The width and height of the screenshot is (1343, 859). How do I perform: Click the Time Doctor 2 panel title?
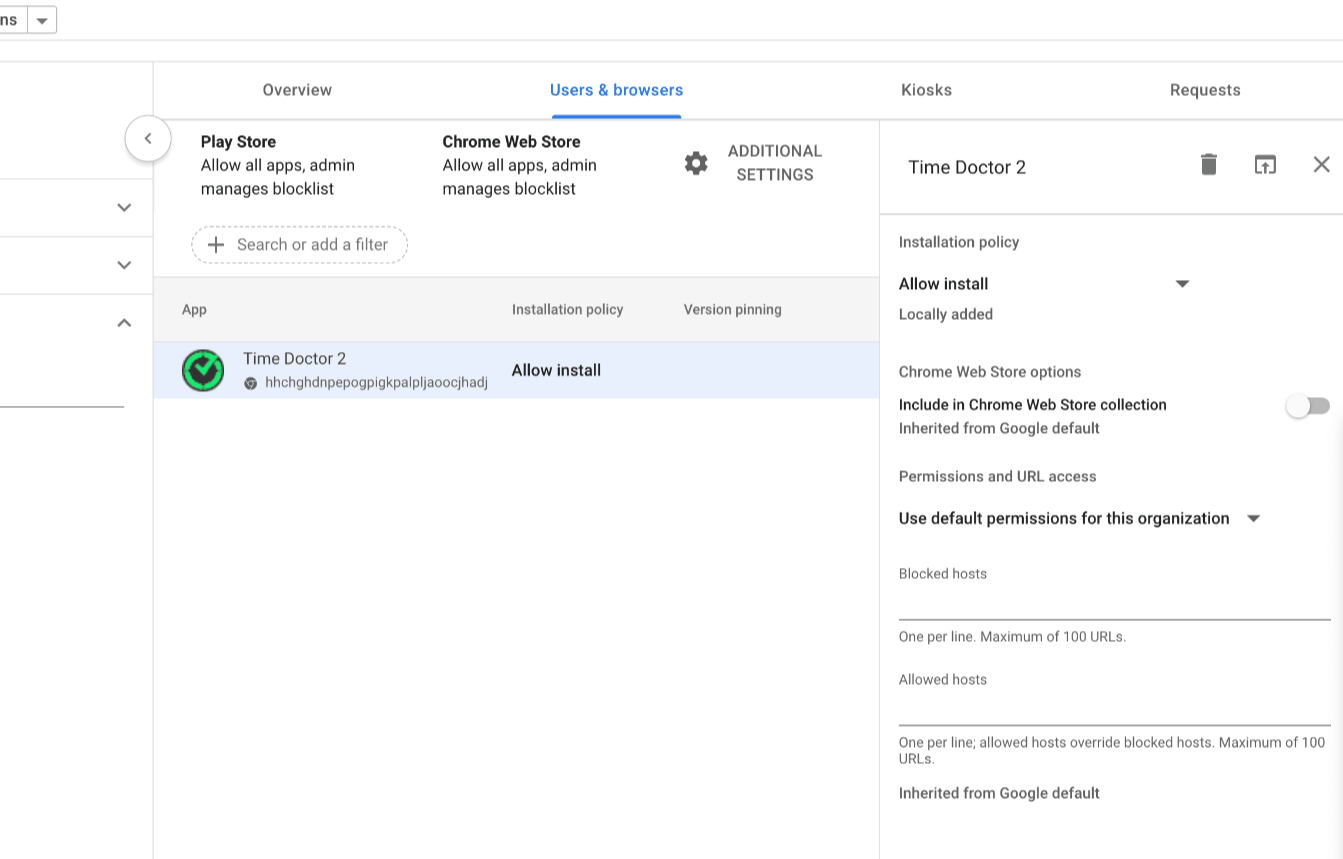point(967,167)
